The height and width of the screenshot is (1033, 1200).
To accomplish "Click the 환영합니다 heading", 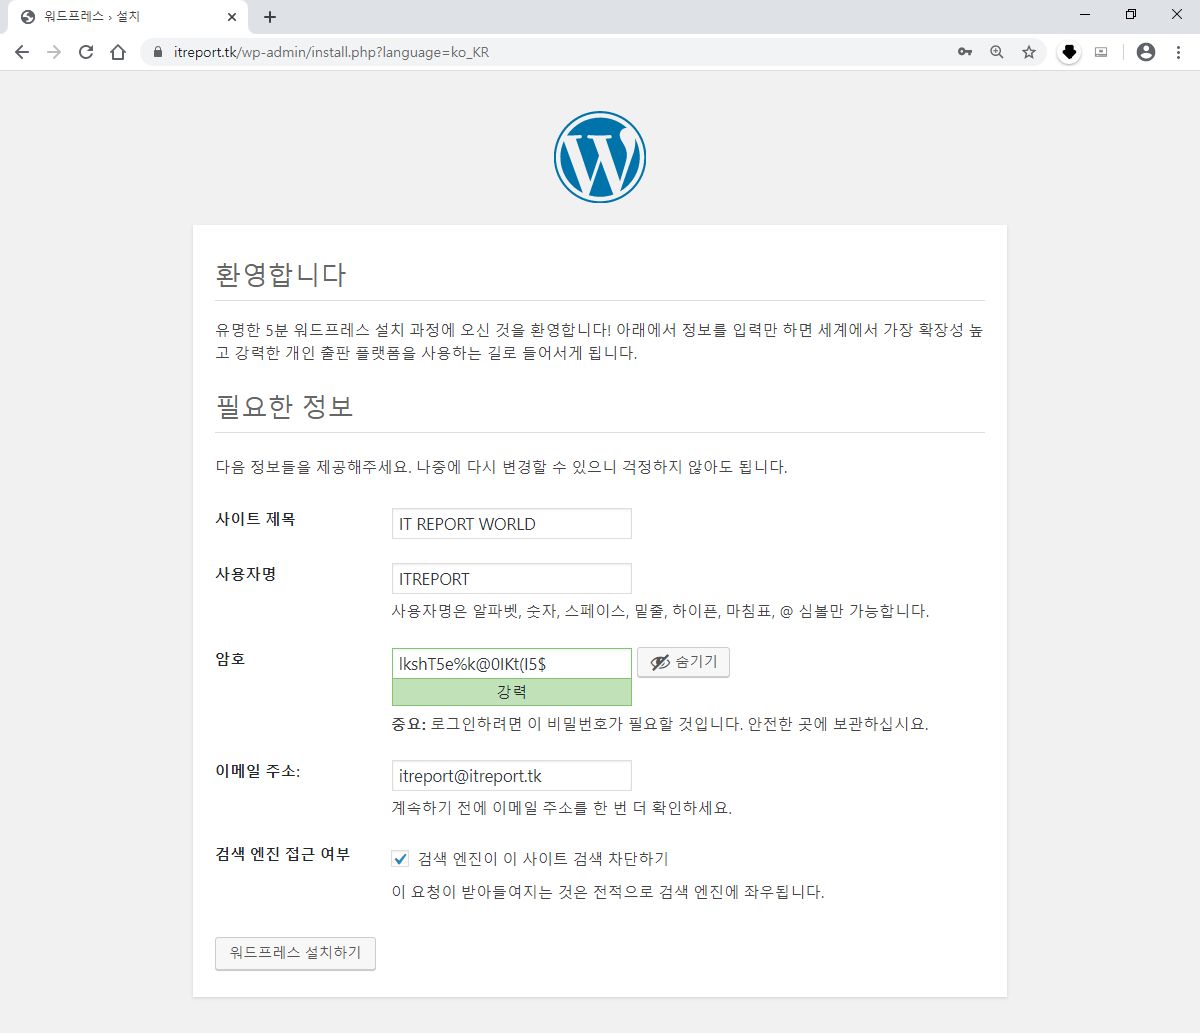I will (x=281, y=274).
